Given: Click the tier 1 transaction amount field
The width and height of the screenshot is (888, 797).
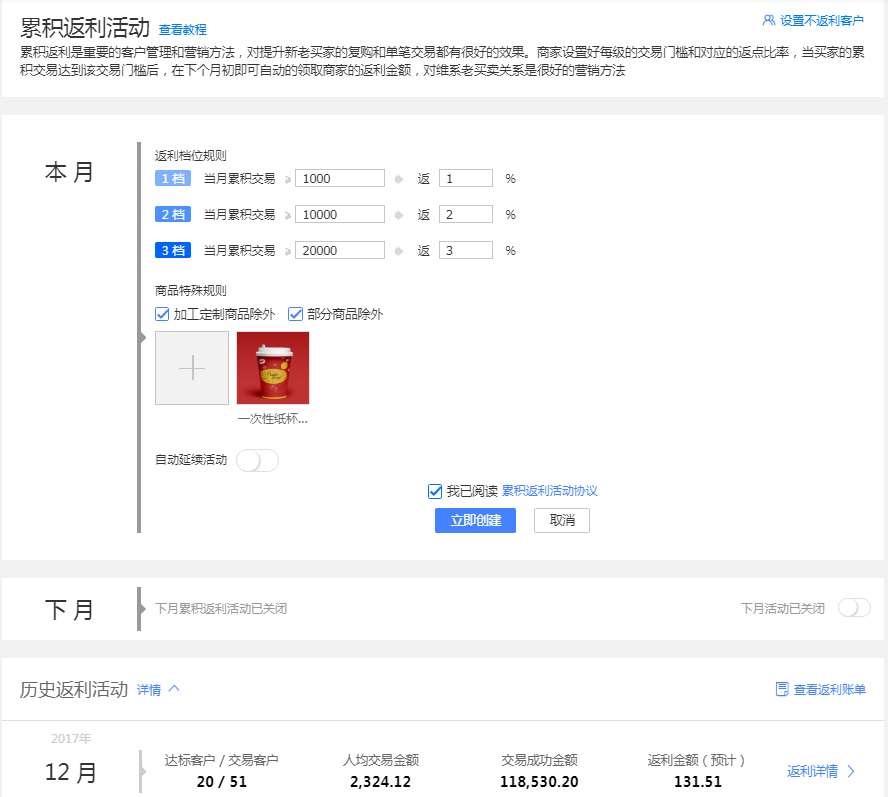Looking at the screenshot, I should coord(339,178).
